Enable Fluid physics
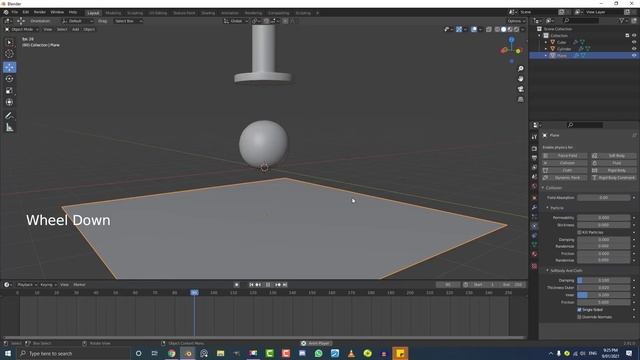This screenshot has width=640, height=360. (613, 163)
